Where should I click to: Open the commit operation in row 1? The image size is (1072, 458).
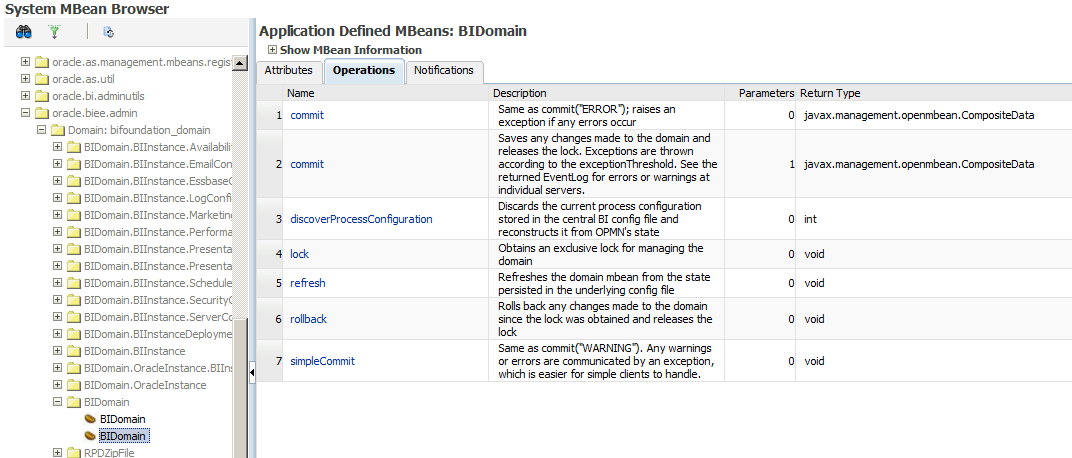(x=307, y=116)
